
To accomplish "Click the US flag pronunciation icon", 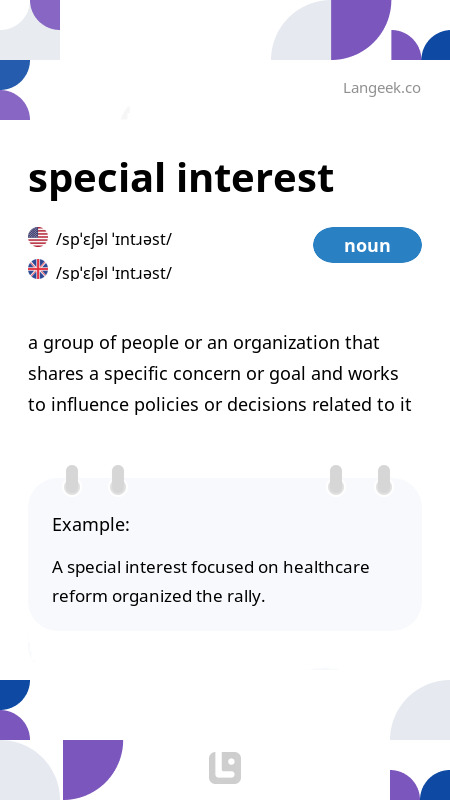I will [x=38, y=237].
